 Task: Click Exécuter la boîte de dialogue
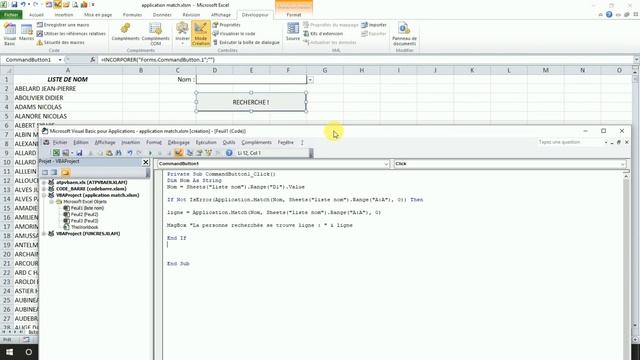[x=246, y=42]
